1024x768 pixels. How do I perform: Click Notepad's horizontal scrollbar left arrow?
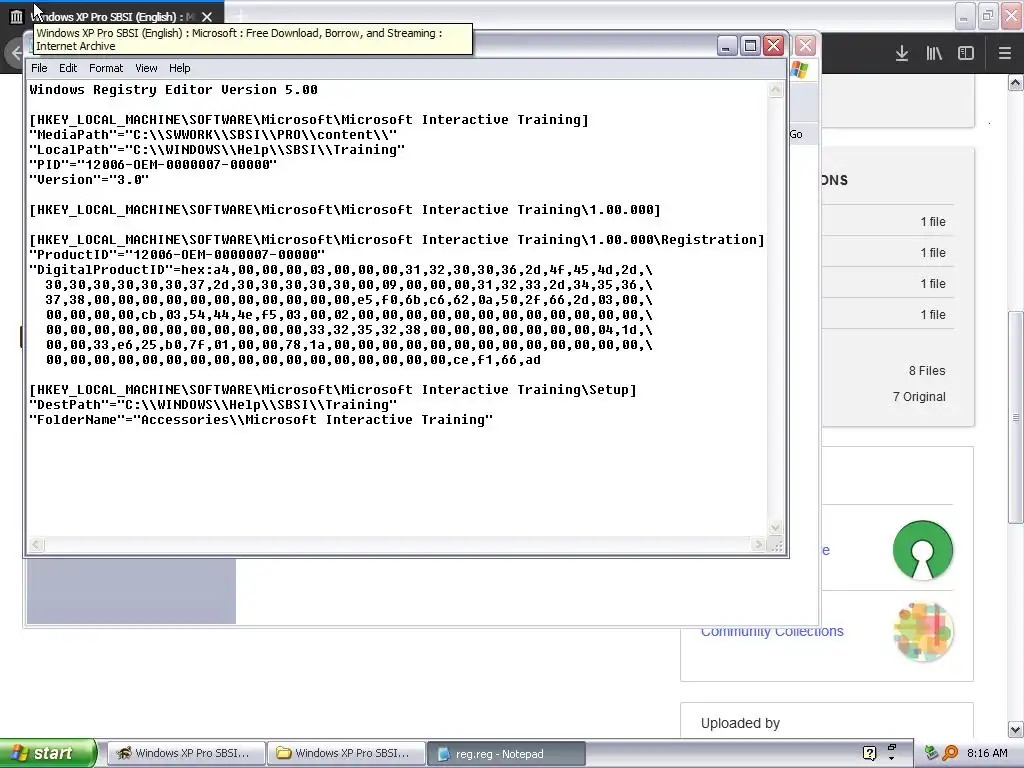(x=37, y=545)
